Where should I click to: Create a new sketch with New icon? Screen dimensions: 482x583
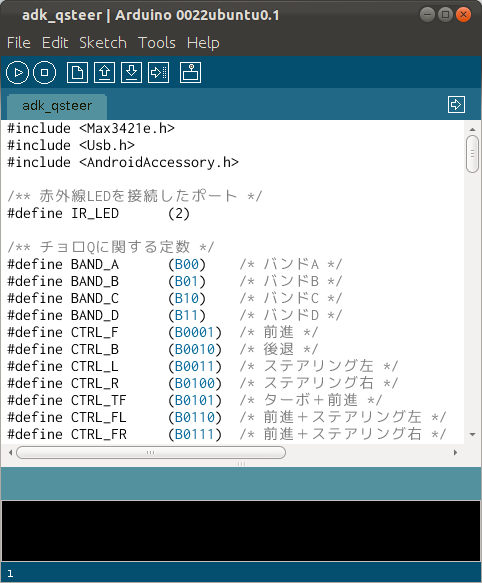77,73
